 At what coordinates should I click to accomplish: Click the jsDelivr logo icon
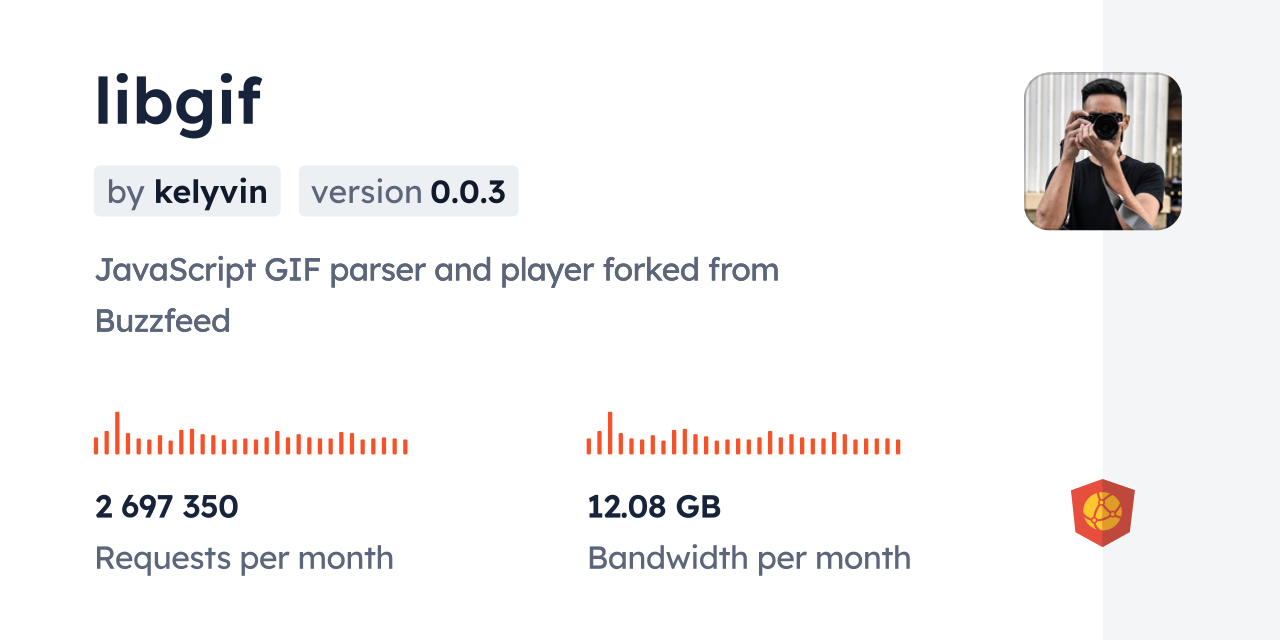[x=1102, y=513]
